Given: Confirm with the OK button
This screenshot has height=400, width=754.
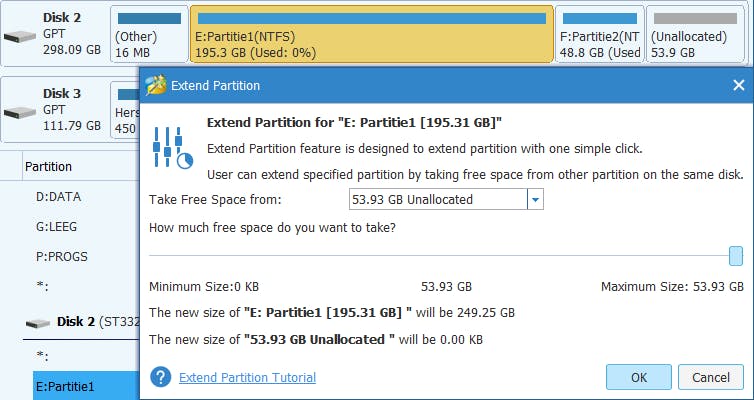Looking at the screenshot, I should point(638,377).
